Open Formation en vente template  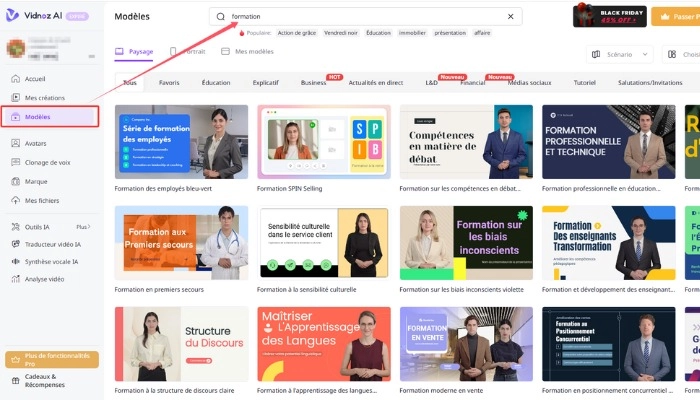pos(466,344)
